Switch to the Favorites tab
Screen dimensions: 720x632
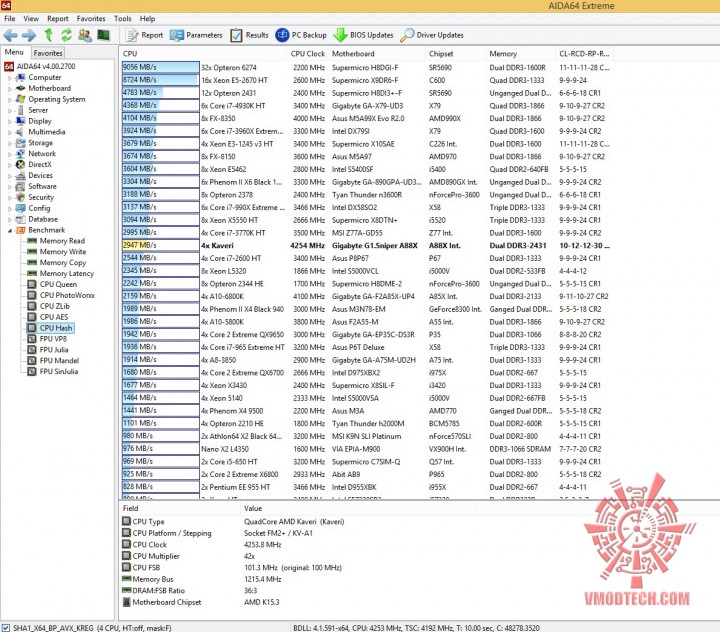click(x=48, y=53)
